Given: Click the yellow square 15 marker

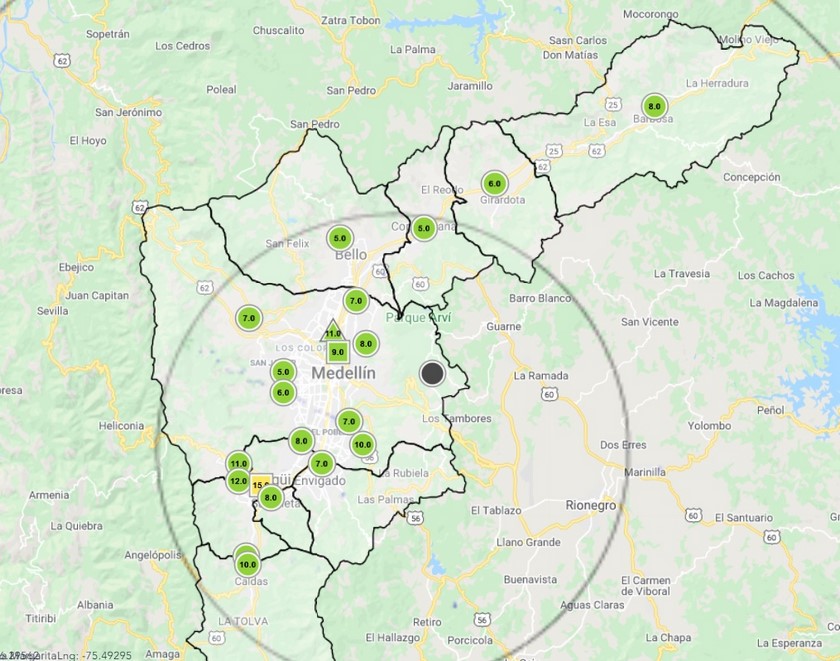Looking at the screenshot, I should pos(259,485).
